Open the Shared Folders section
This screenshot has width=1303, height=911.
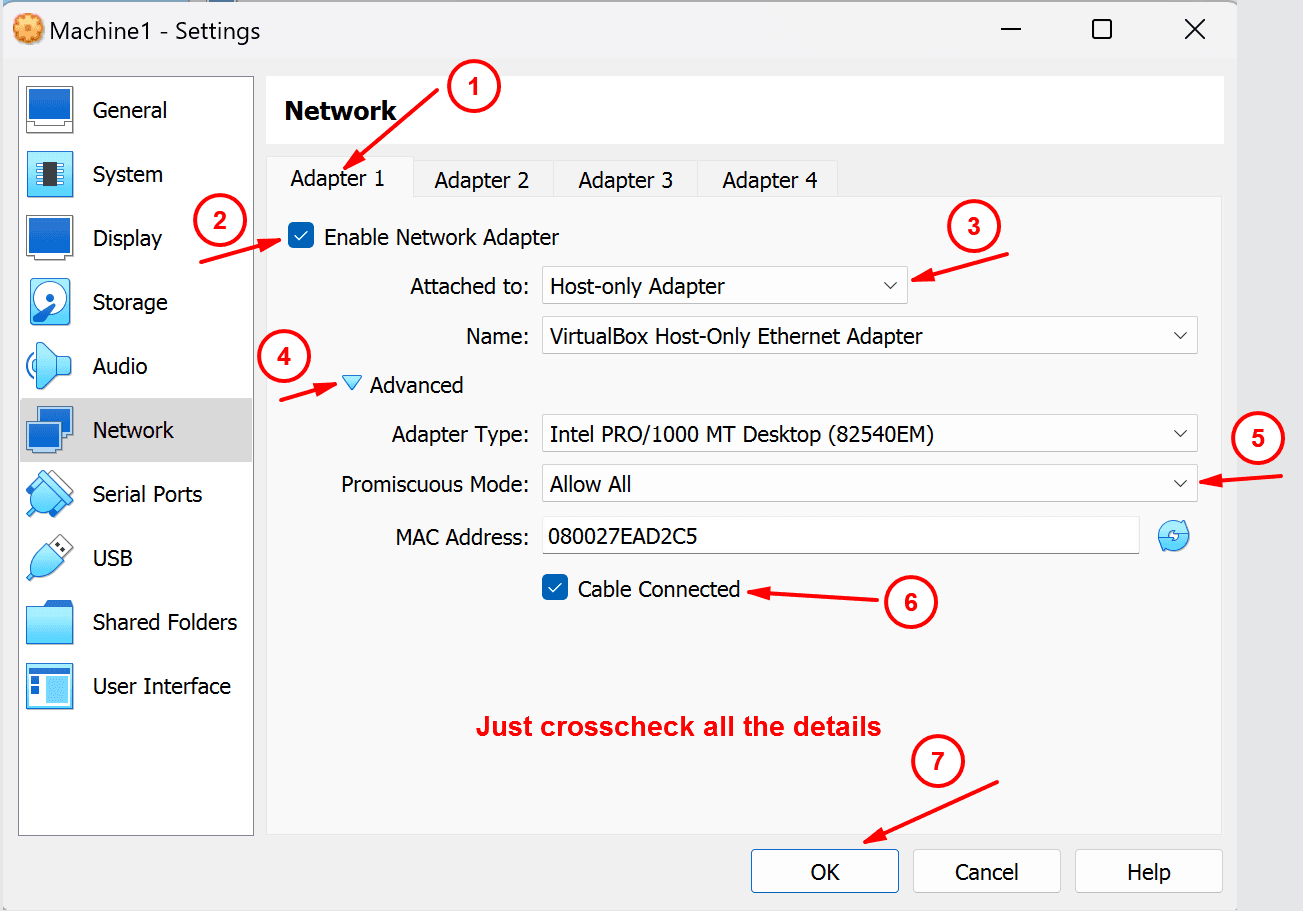pyautogui.click(x=164, y=622)
